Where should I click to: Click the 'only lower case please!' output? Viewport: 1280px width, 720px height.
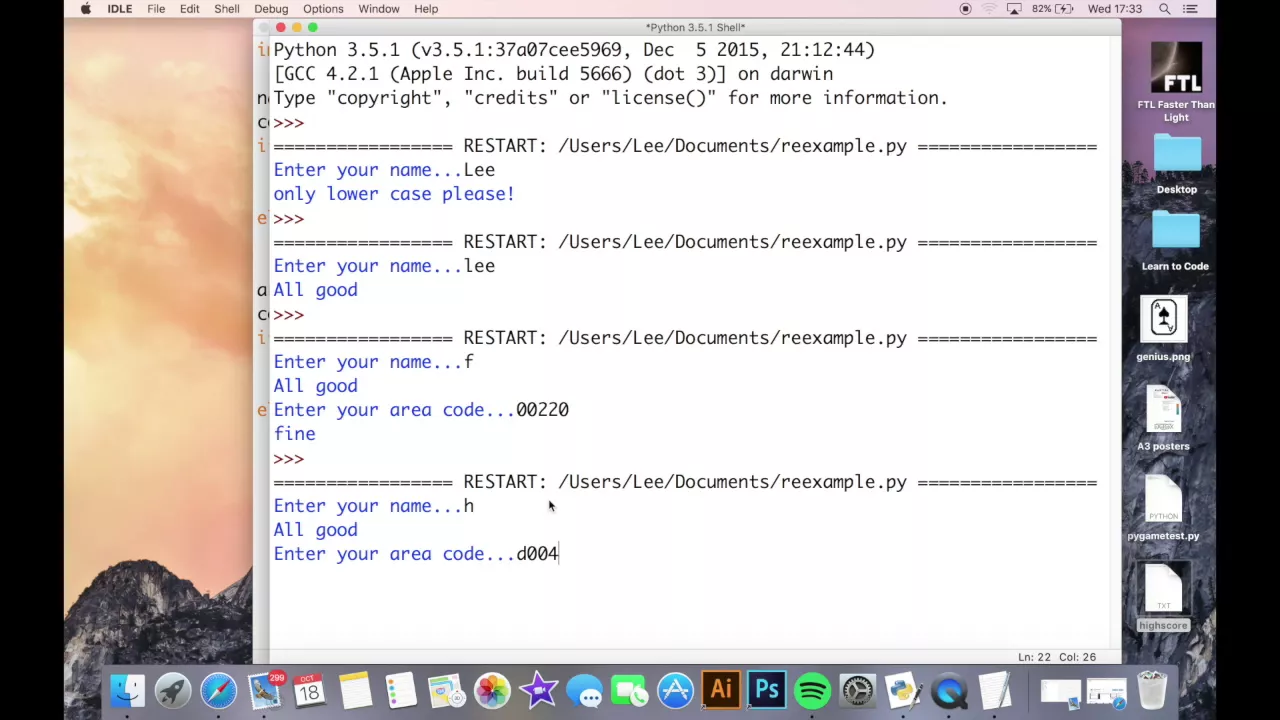tap(394, 194)
